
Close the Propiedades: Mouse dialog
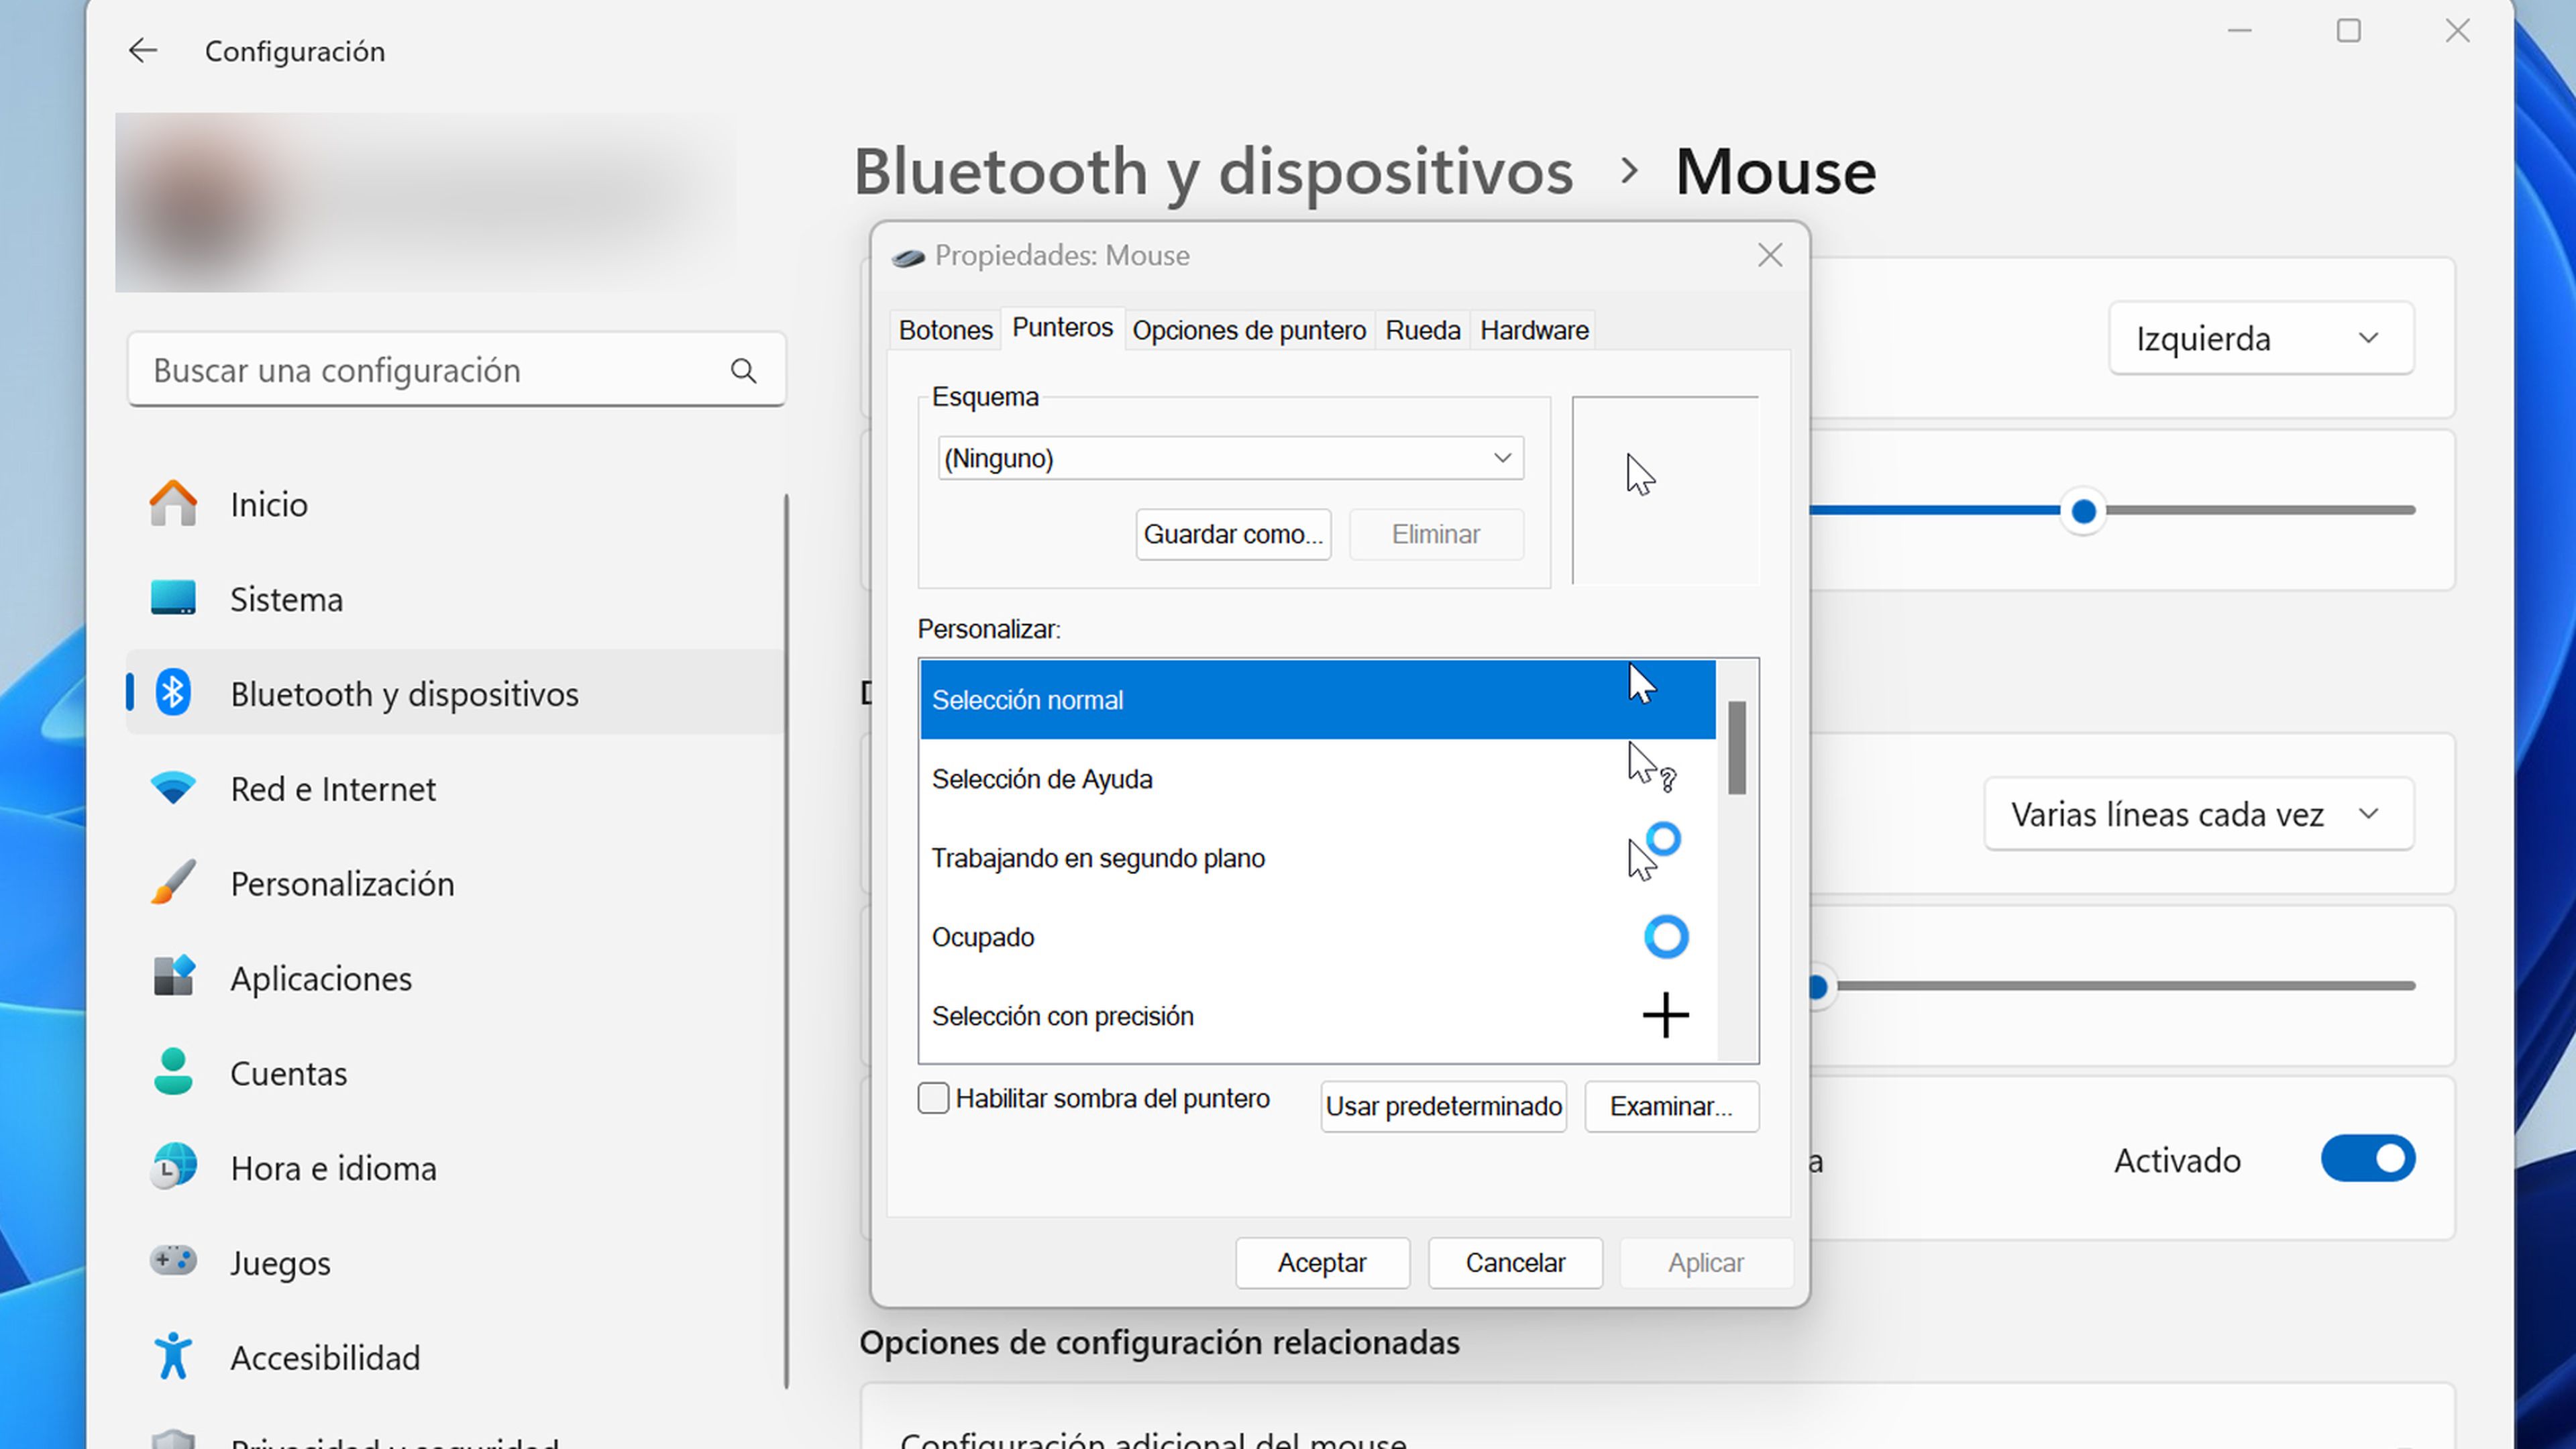tap(1770, 256)
